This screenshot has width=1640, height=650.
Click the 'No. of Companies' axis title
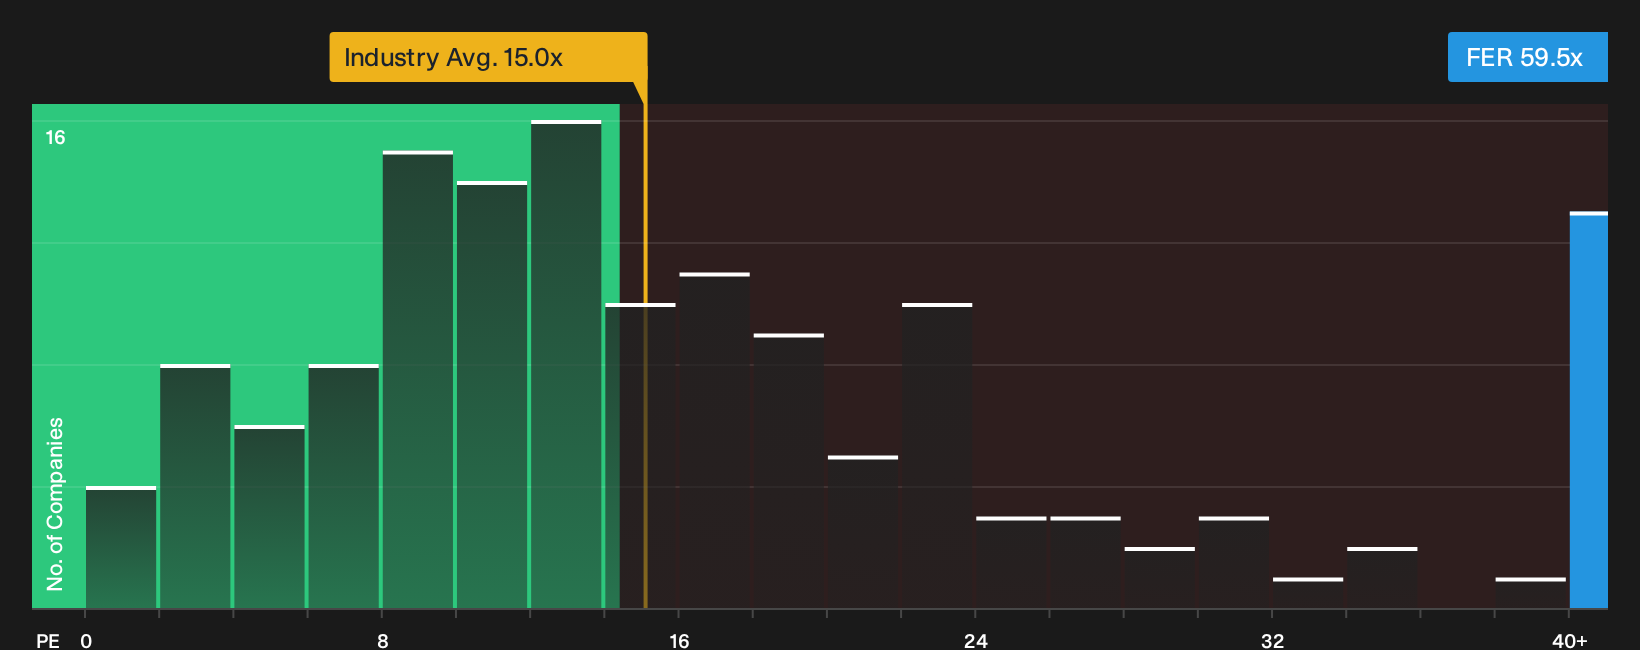coord(55,503)
